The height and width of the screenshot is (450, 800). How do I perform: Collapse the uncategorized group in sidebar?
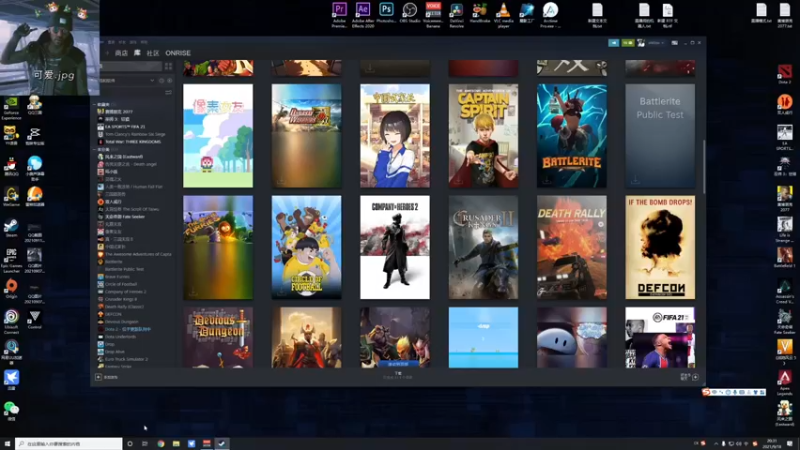click(x=95, y=149)
